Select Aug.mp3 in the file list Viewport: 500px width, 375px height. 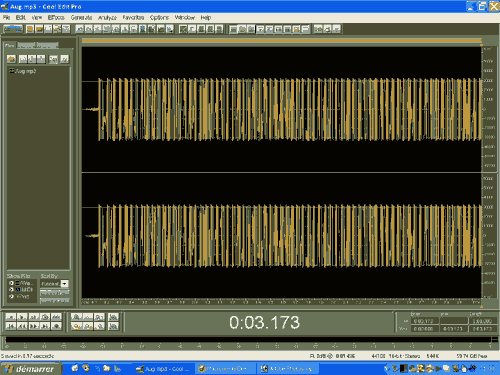click(23, 71)
